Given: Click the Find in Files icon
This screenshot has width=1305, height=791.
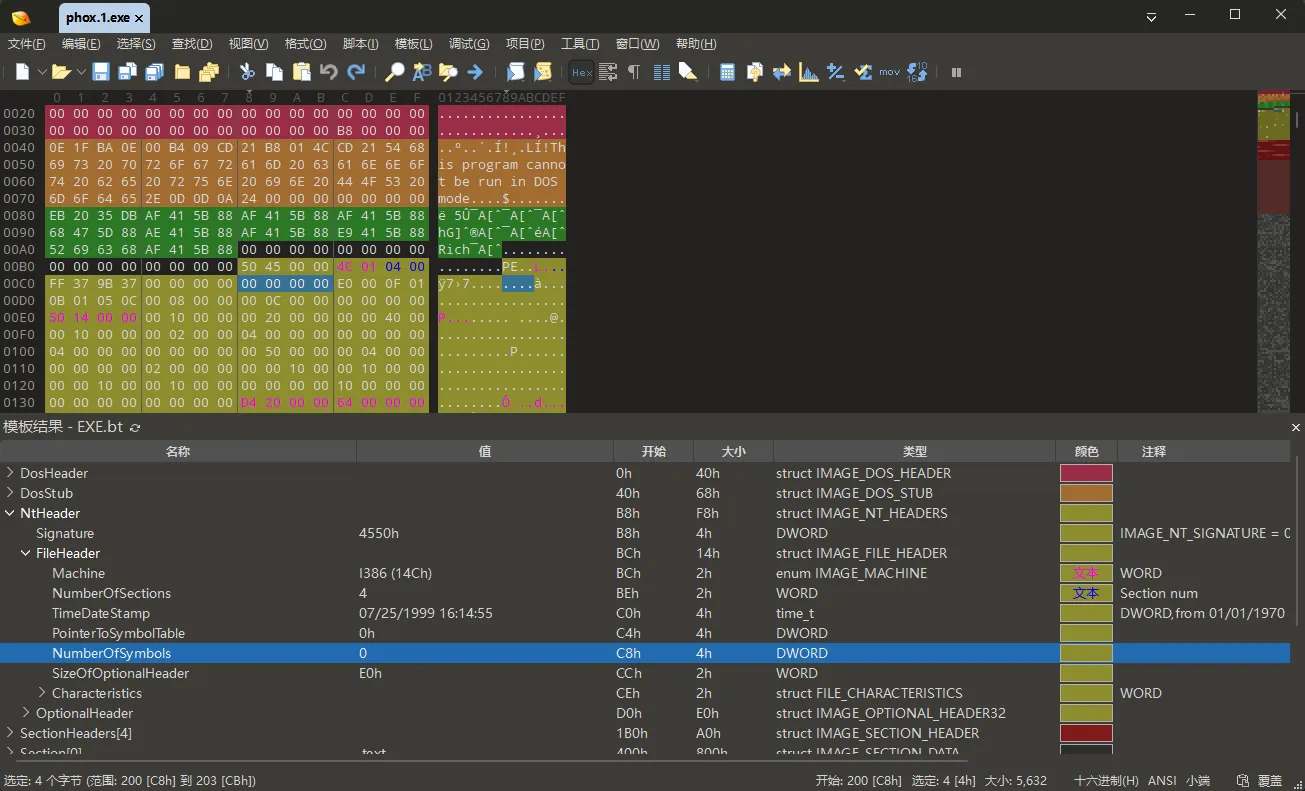Looking at the screenshot, I should (448, 72).
